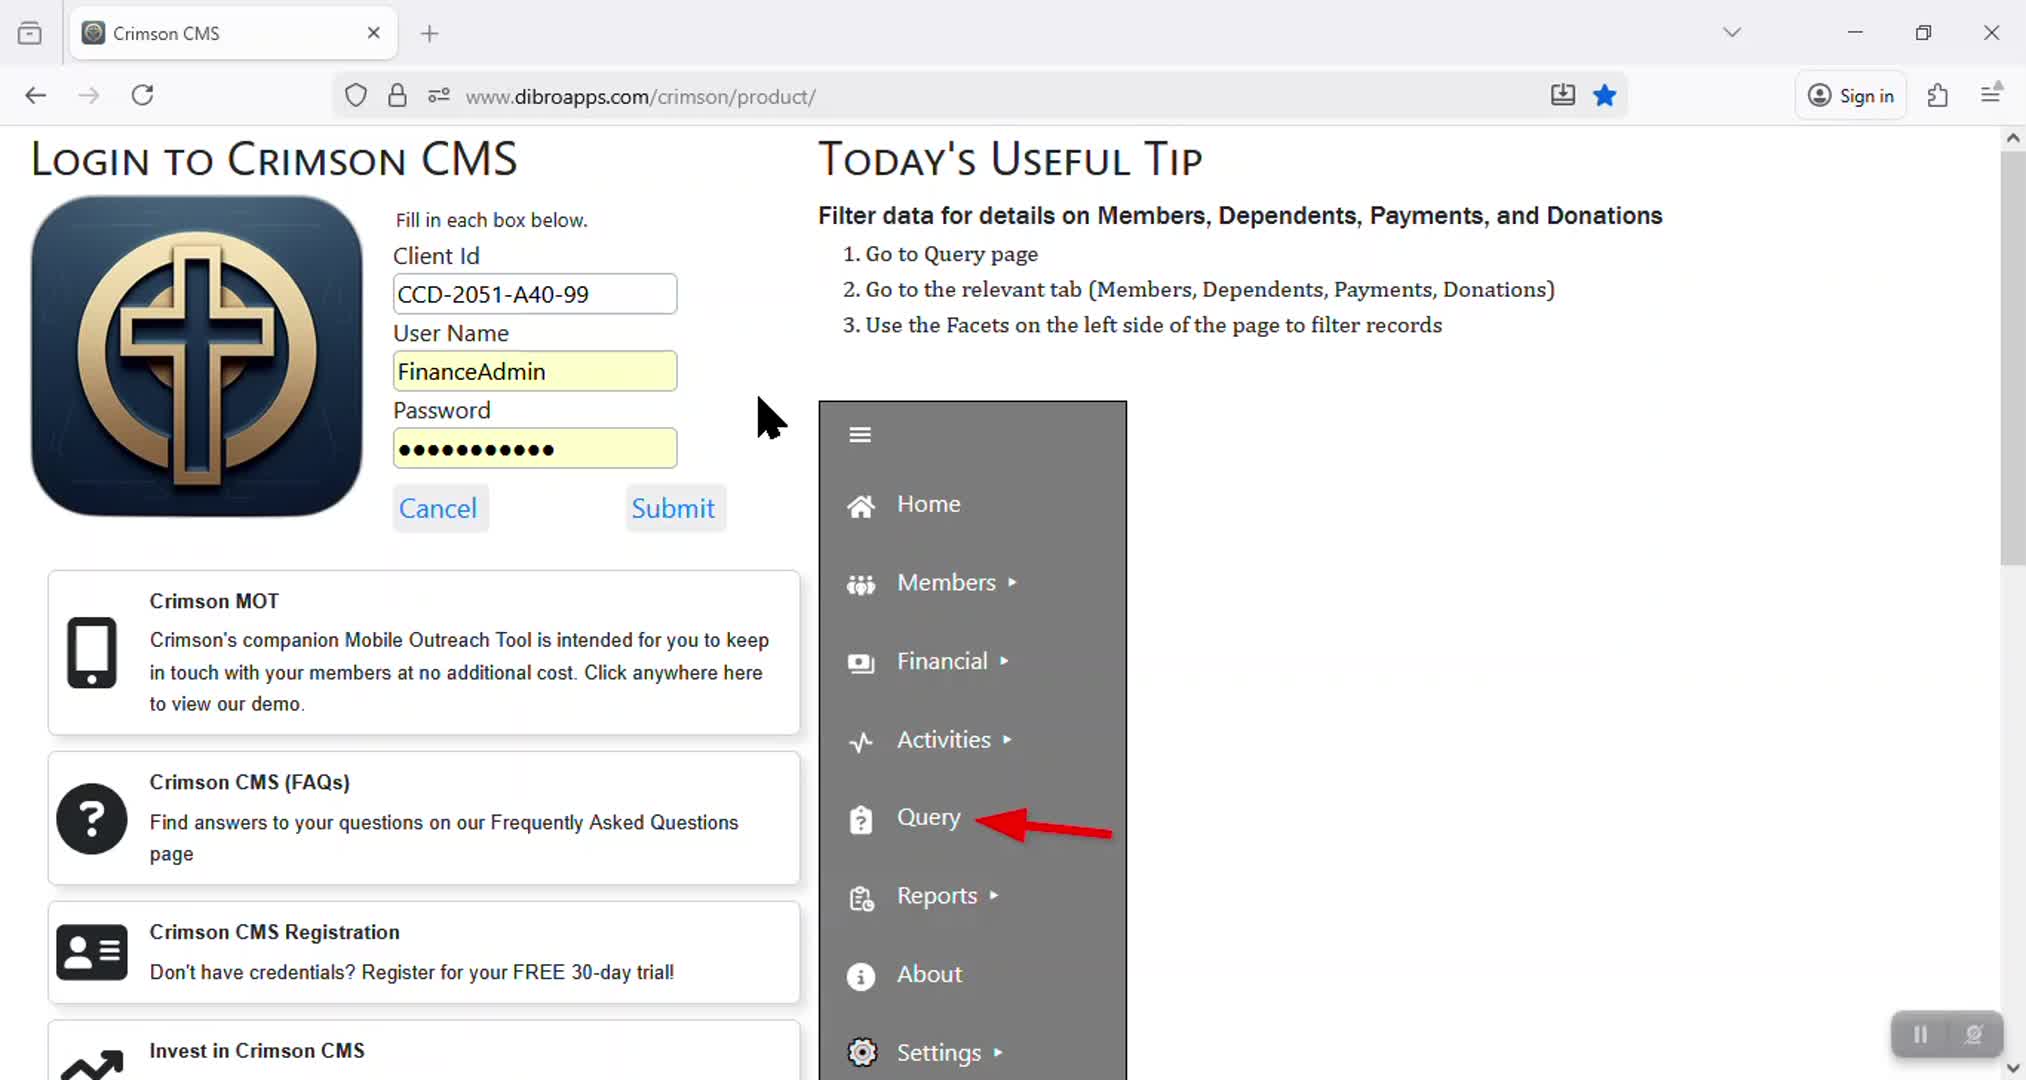Click the Query clipboard icon
The height and width of the screenshot is (1080, 2026).
(860, 820)
